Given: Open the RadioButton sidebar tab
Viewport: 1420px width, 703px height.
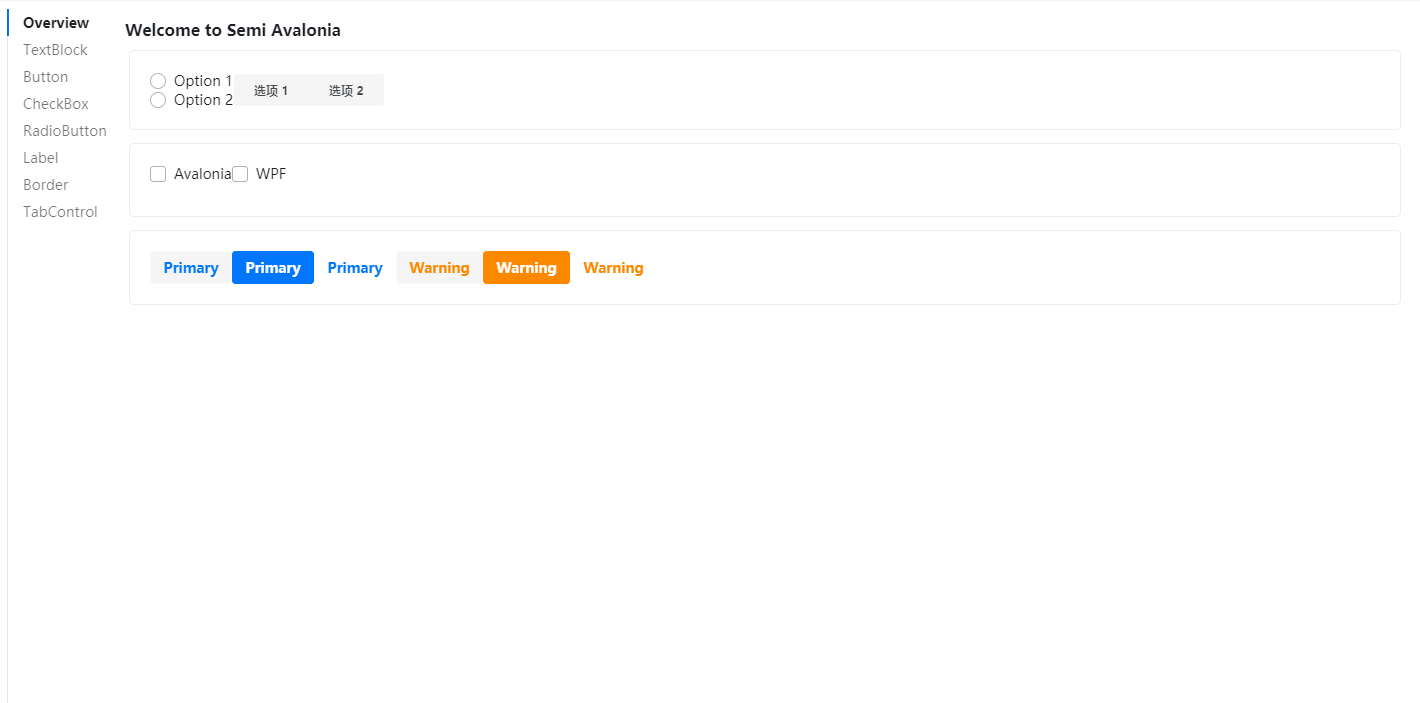Looking at the screenshot, I should coord(64,131).
